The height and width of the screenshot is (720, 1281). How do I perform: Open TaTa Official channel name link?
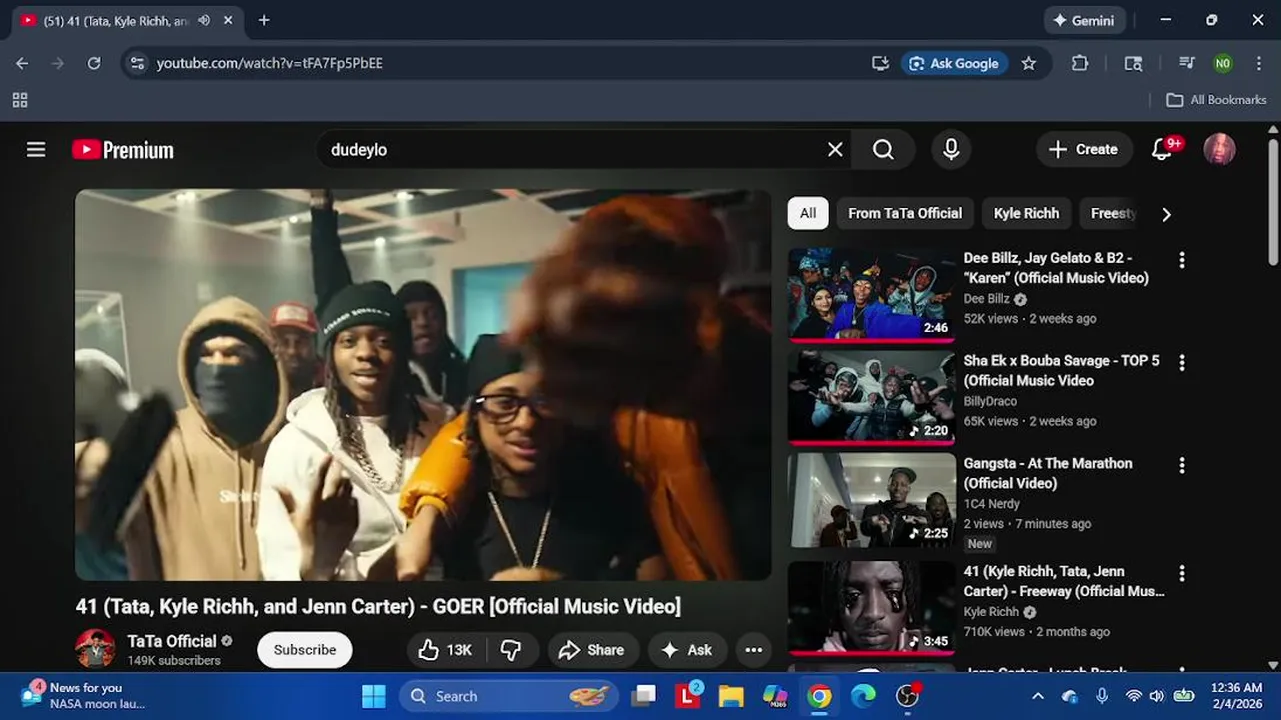(172, 641)
